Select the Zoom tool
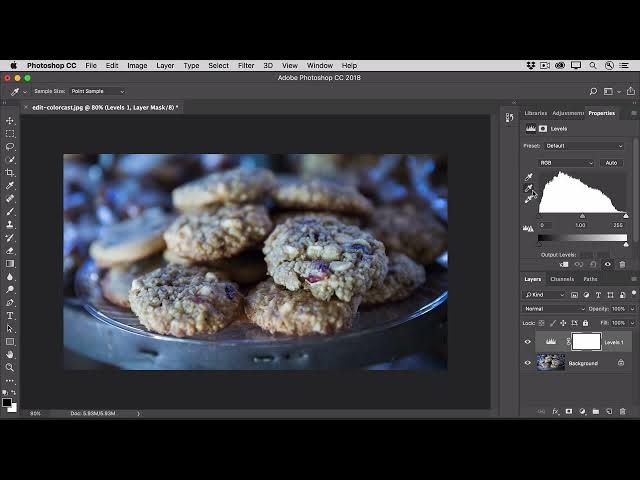The width and height of the screenshot is (640, 480). 10,367
